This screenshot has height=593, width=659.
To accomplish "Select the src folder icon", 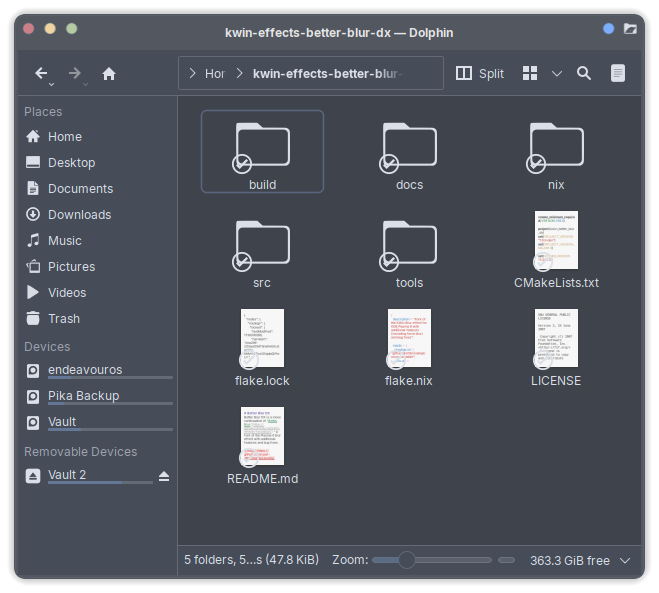I will click(263, 242).
